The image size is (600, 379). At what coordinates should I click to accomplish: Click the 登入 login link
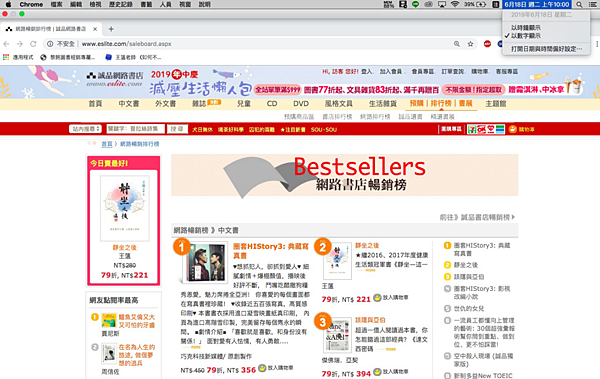[367, 71]
